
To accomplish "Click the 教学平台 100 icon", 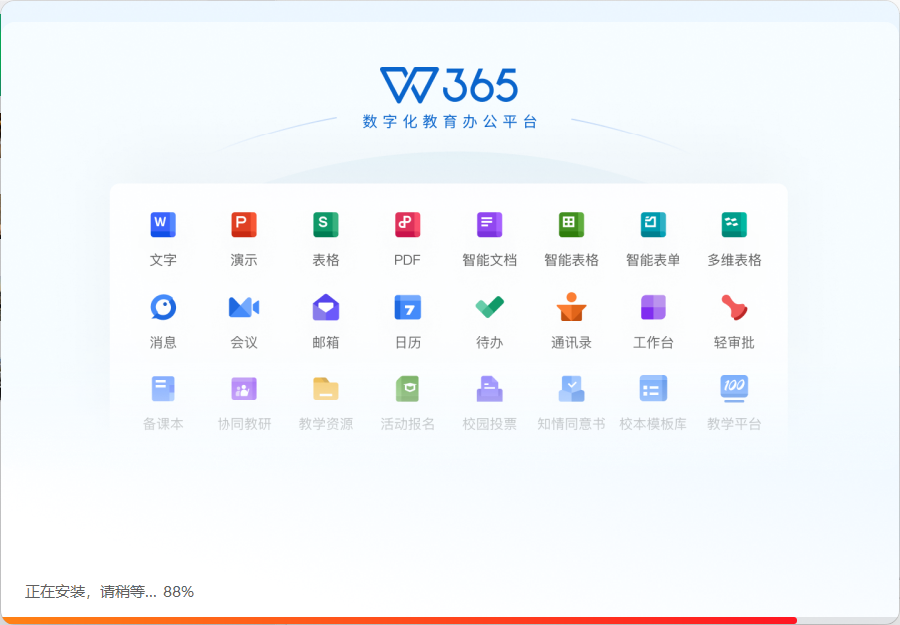I will [x=734, y=389].
